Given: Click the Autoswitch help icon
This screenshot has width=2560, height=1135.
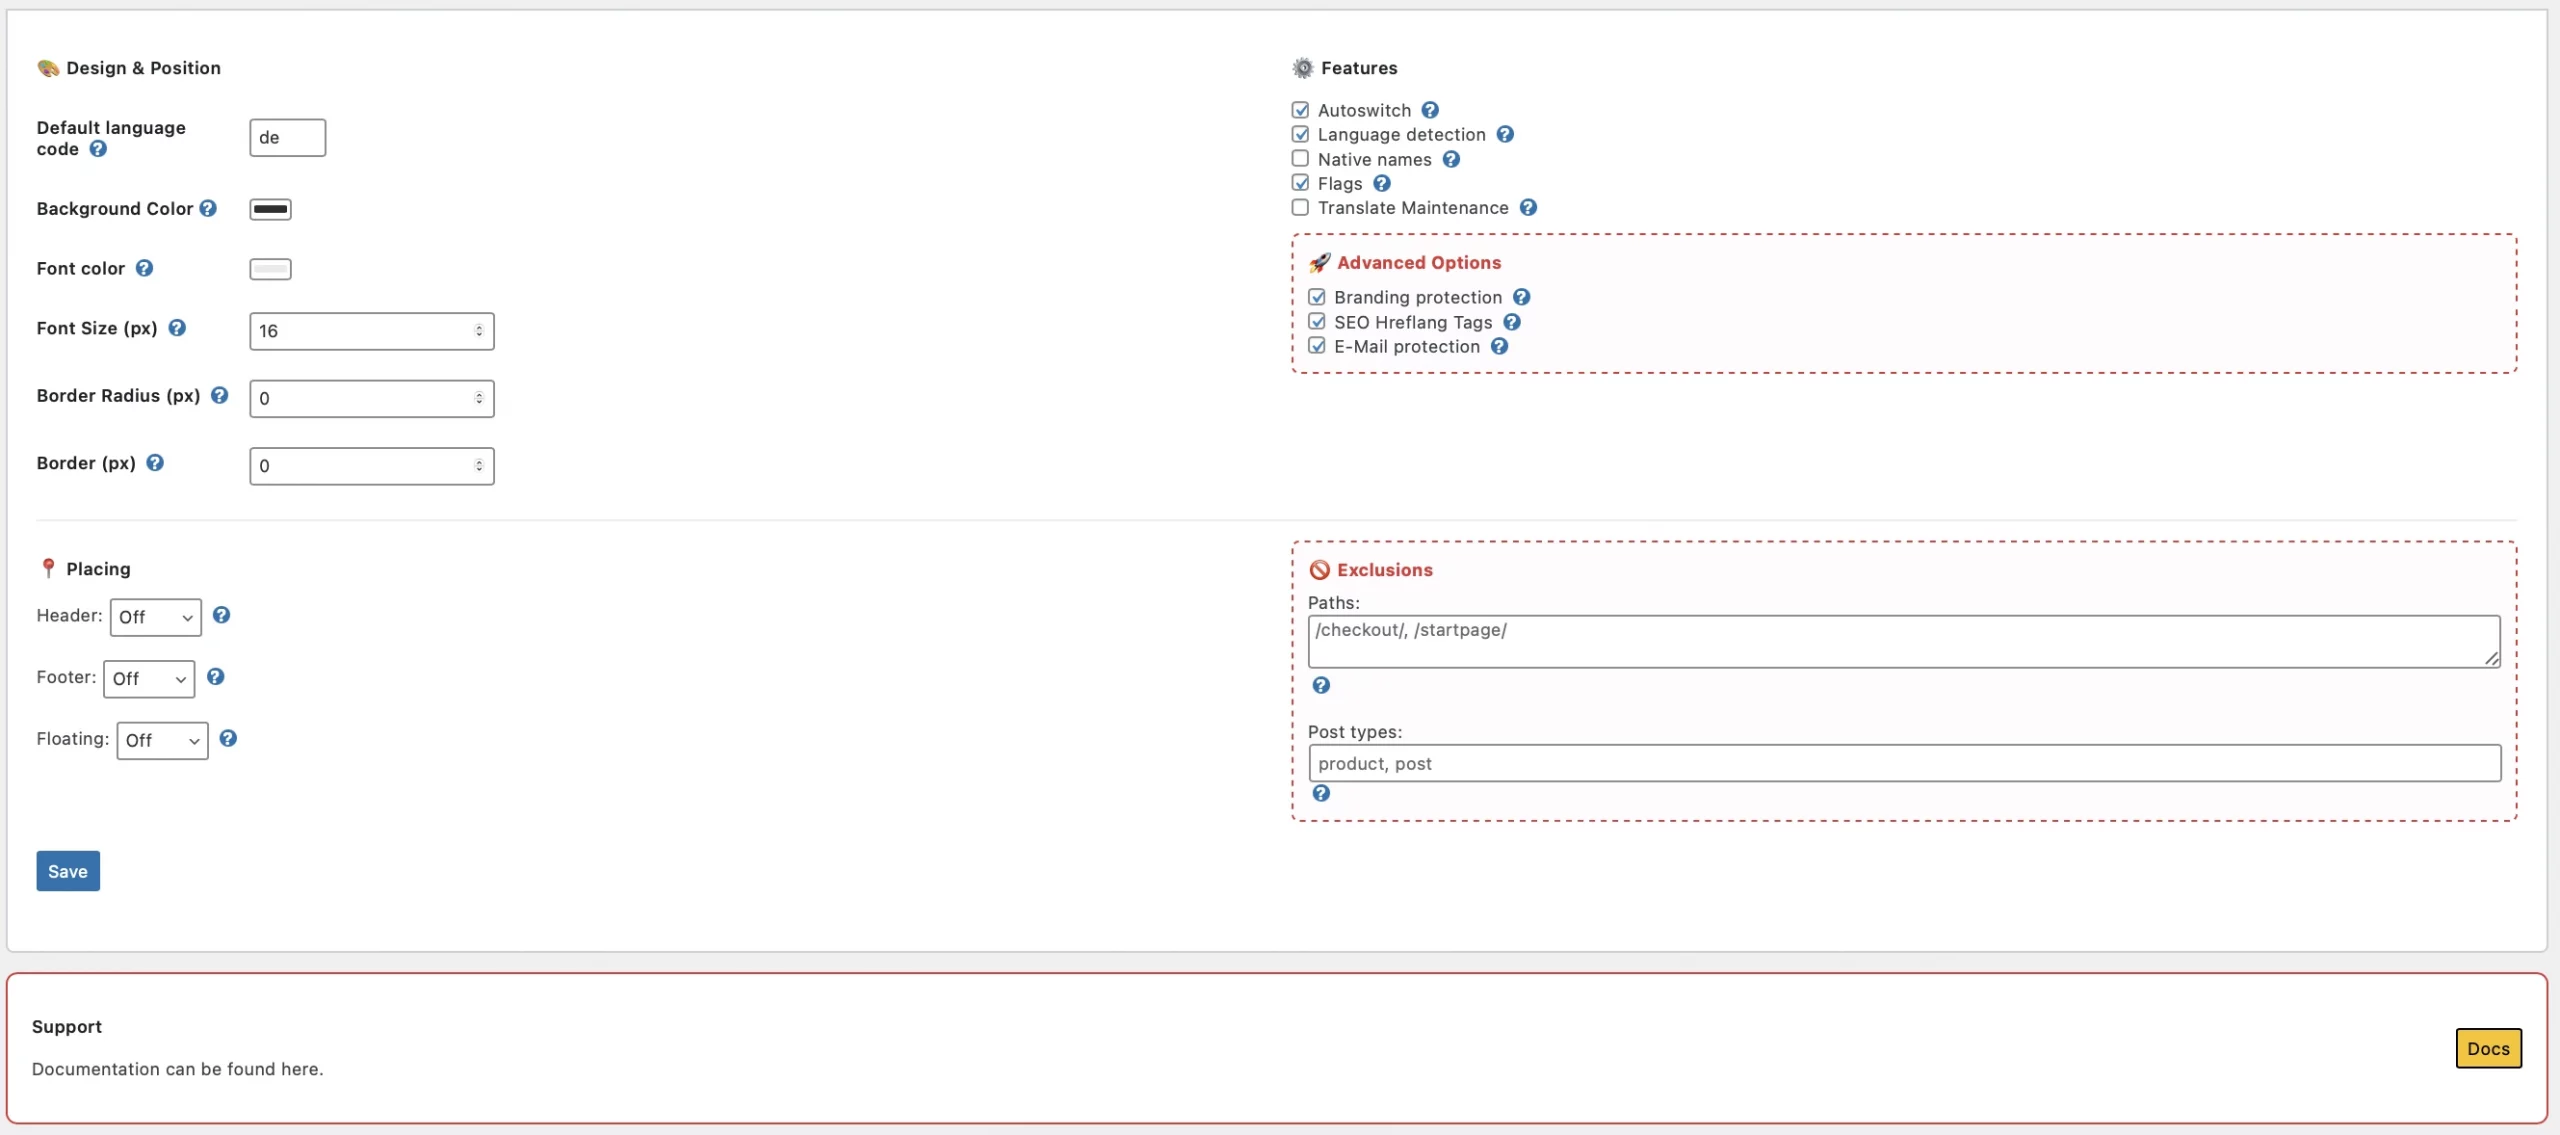Looking at the screenshot, I should 1429,110.
